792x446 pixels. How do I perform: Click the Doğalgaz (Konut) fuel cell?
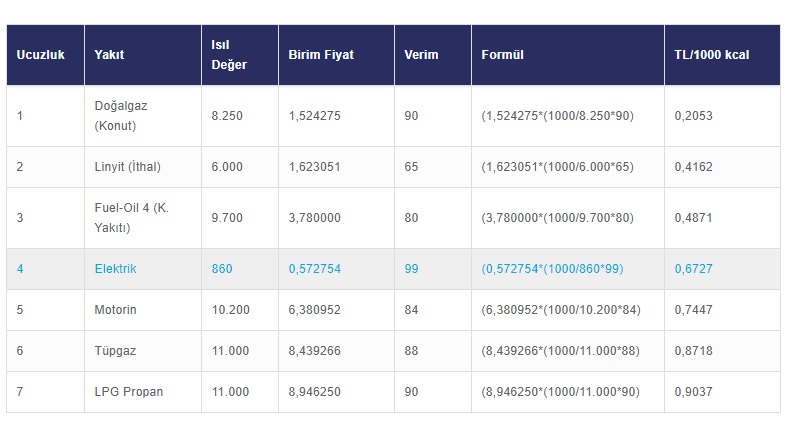tap(121, 116)
